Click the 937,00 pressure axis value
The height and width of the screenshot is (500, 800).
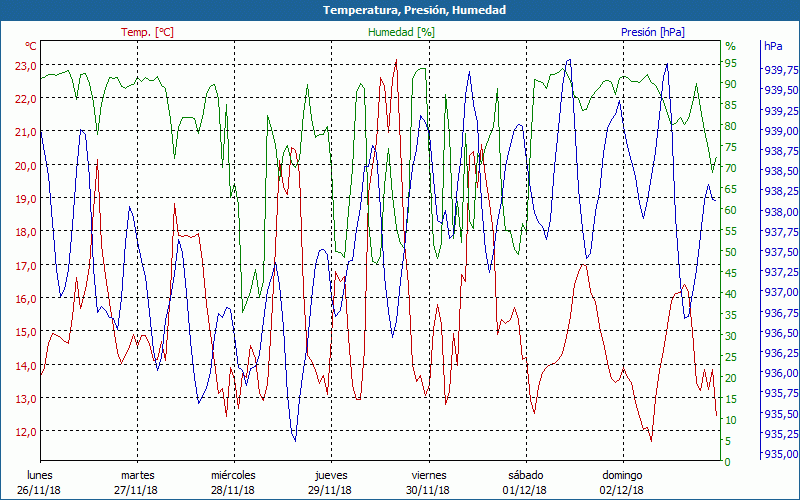781,292
